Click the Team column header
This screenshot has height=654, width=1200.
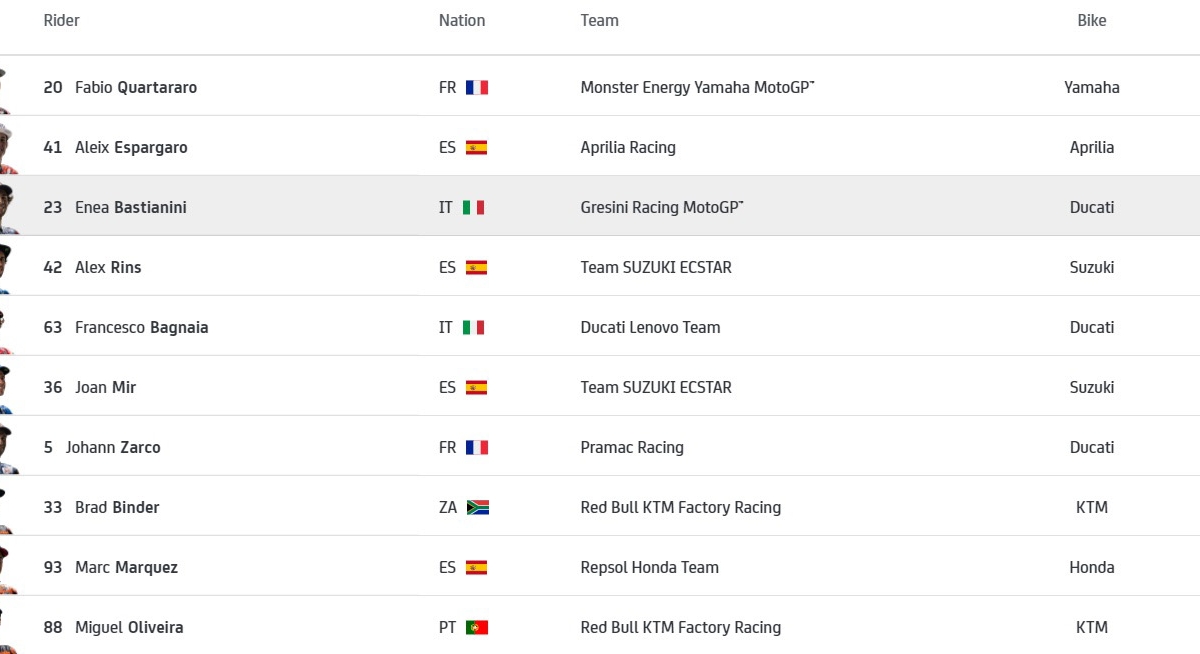tap(599, 21)
